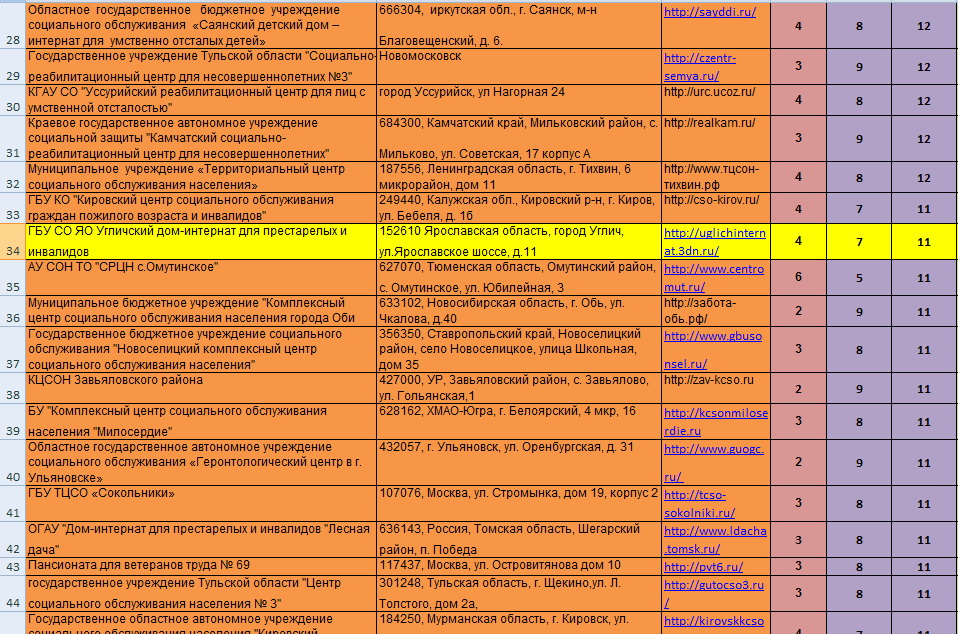This screenshot has width=958, height=634.
Task: Click the Омутинское, ул. Юбилейная, 3 address
Action: [x=519, y=278]
